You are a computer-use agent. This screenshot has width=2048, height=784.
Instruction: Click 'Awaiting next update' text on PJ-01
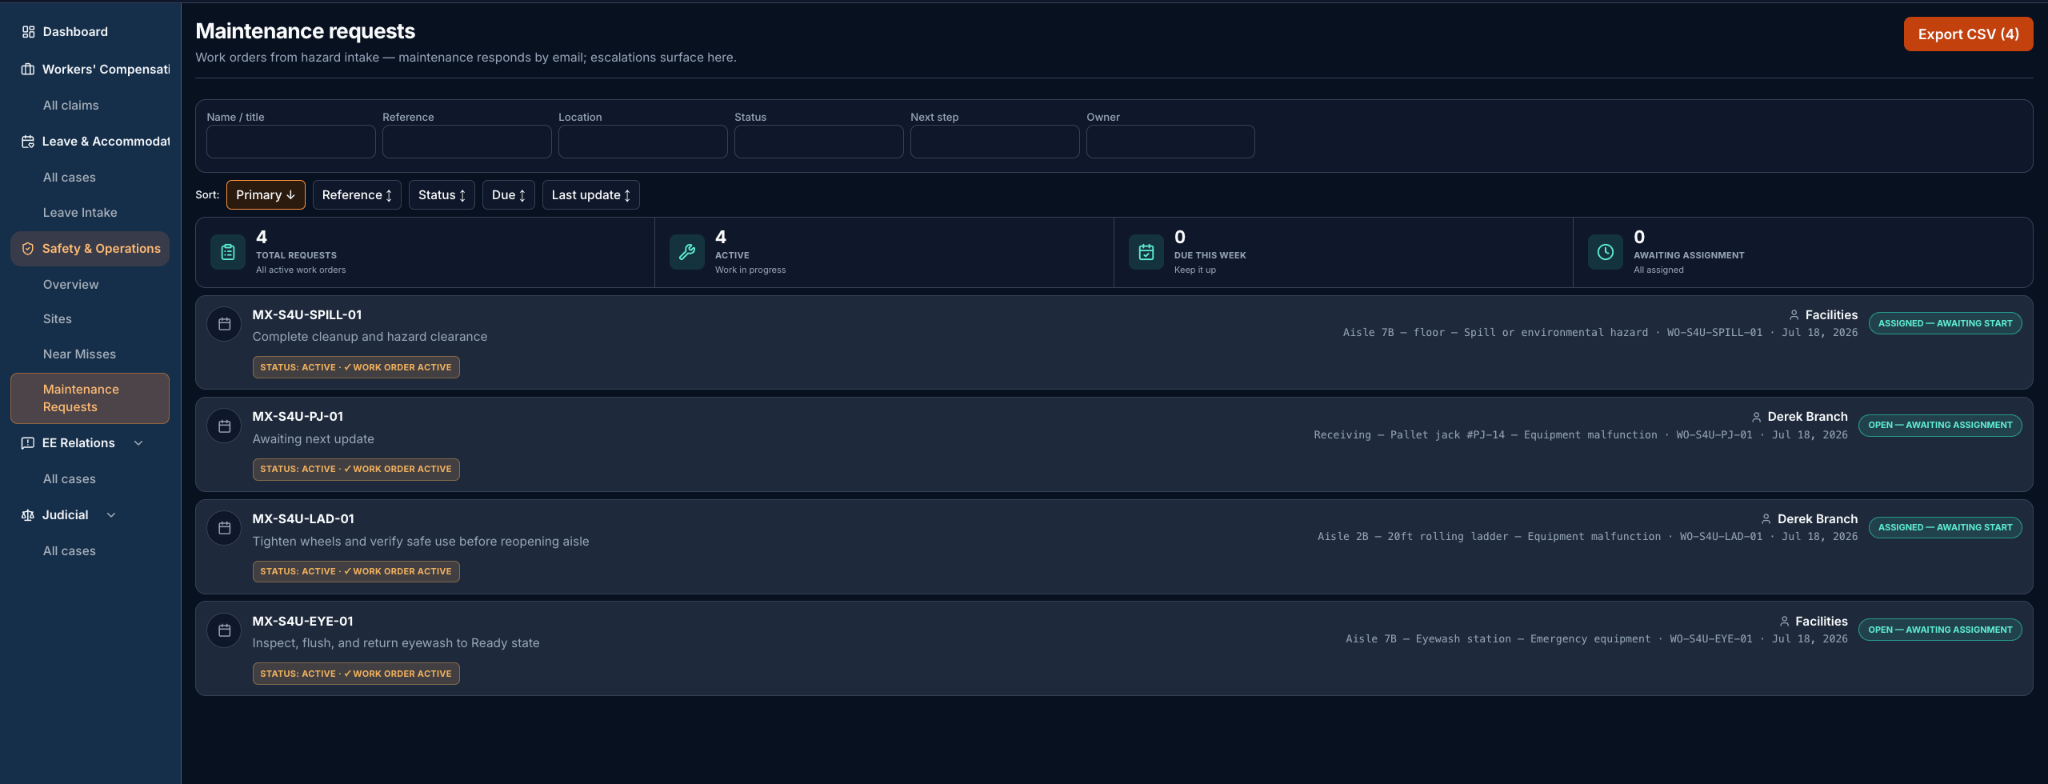[313, 439]
